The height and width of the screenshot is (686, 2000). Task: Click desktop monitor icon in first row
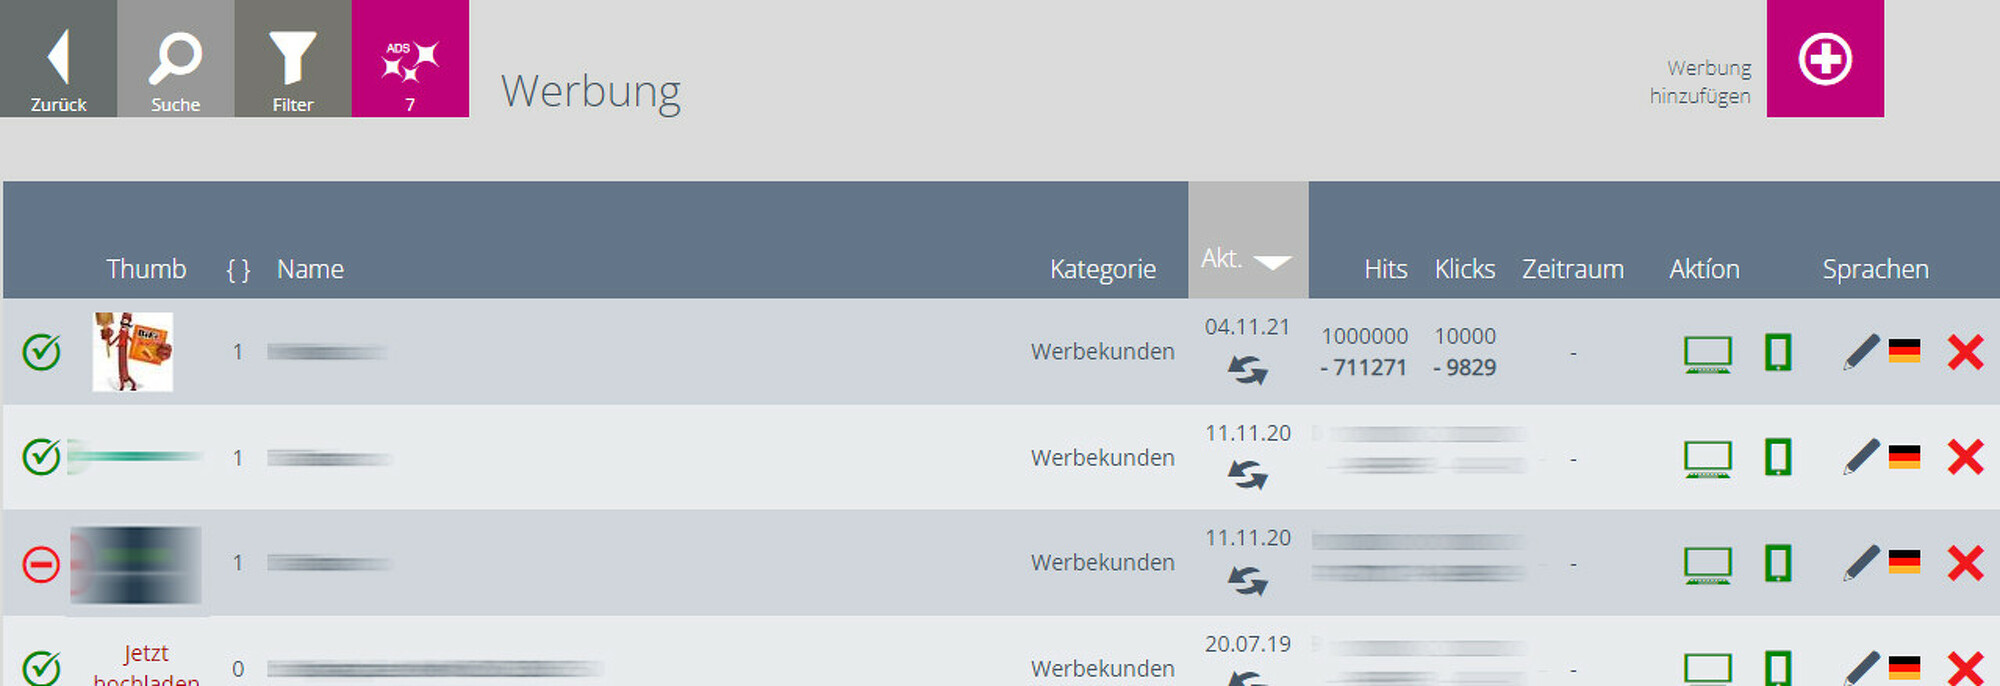(1707, 354)
